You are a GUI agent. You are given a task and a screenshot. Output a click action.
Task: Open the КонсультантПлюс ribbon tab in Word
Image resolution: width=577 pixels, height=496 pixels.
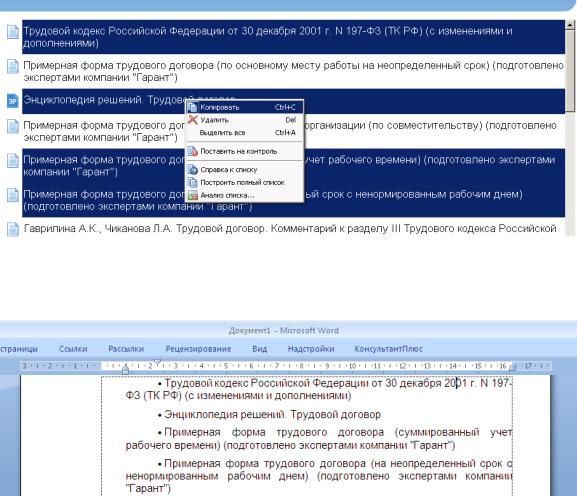pos(389,349)
